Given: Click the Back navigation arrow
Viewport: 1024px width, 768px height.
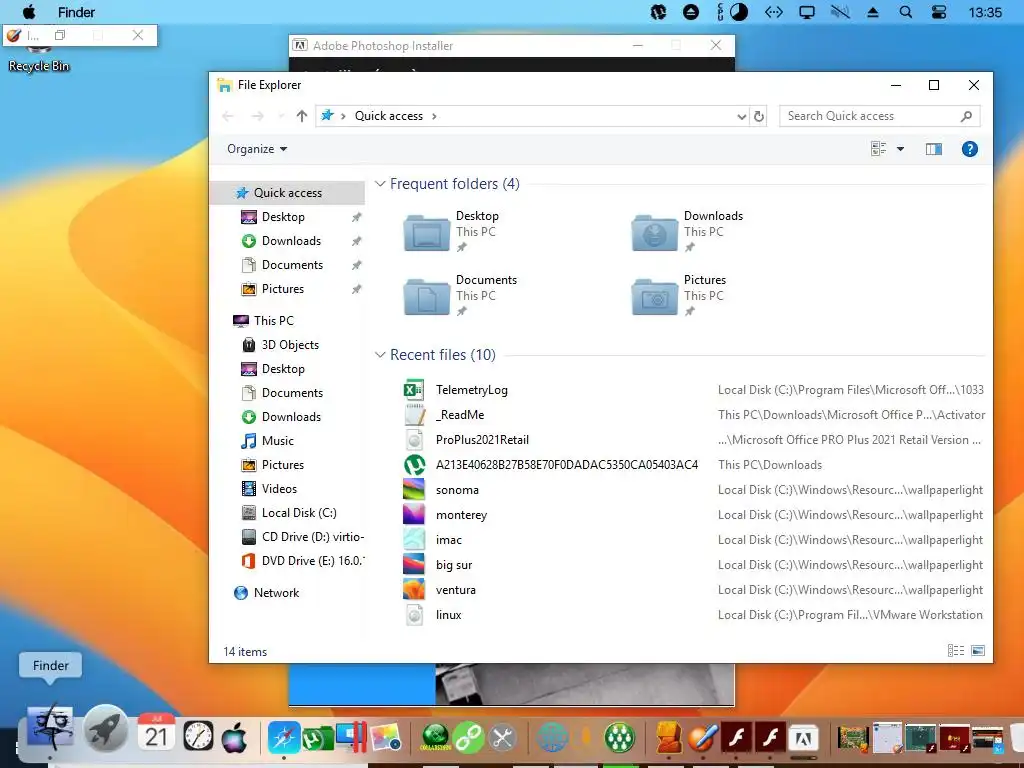Looking at the screenshot, I should (227, 116).
